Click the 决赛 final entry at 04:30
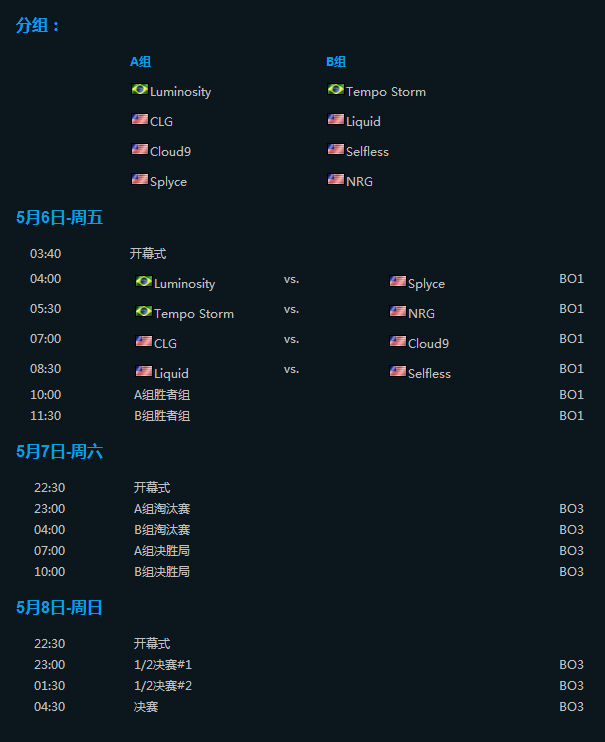The height and width of the screenshot is (742, 605). click(x=146, y=707)
